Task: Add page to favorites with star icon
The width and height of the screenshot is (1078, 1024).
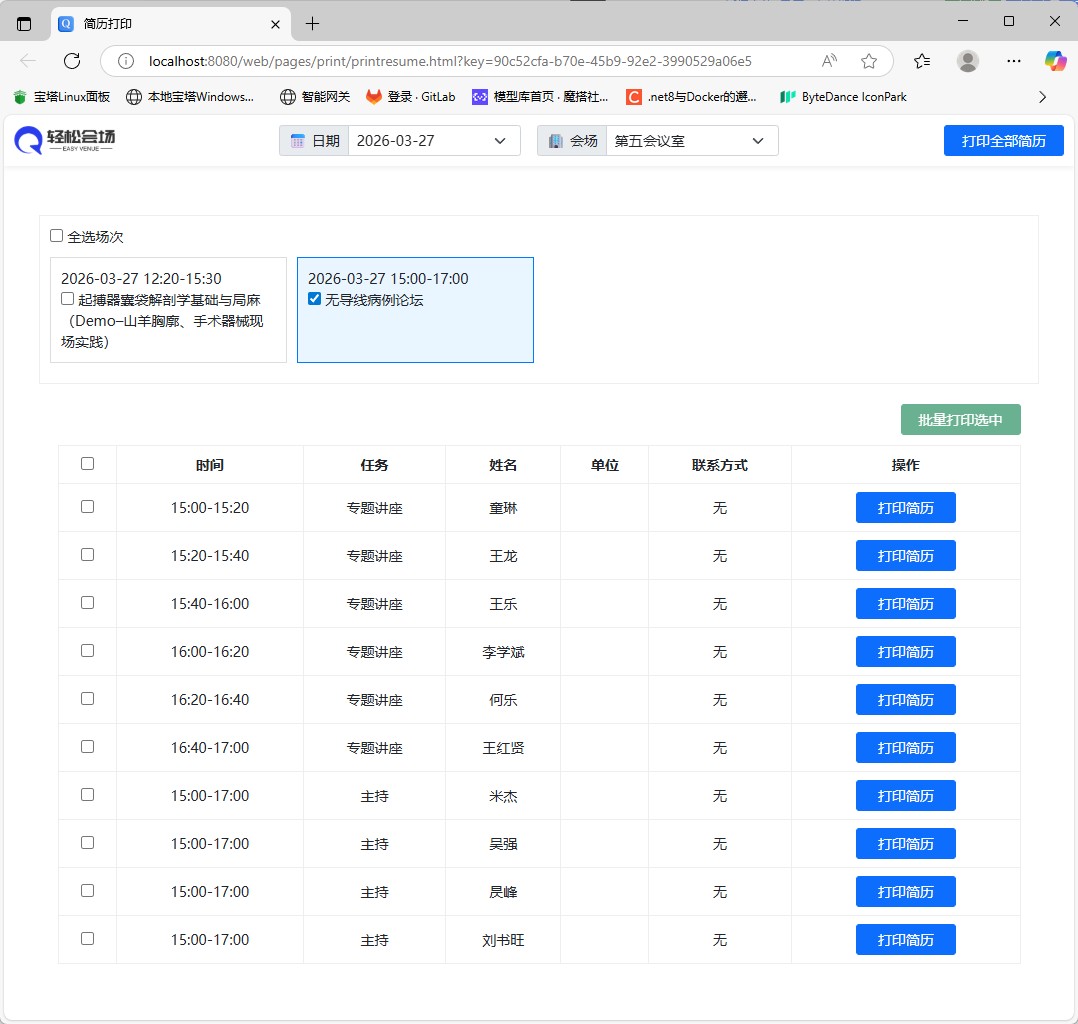Action: (868, 61)
